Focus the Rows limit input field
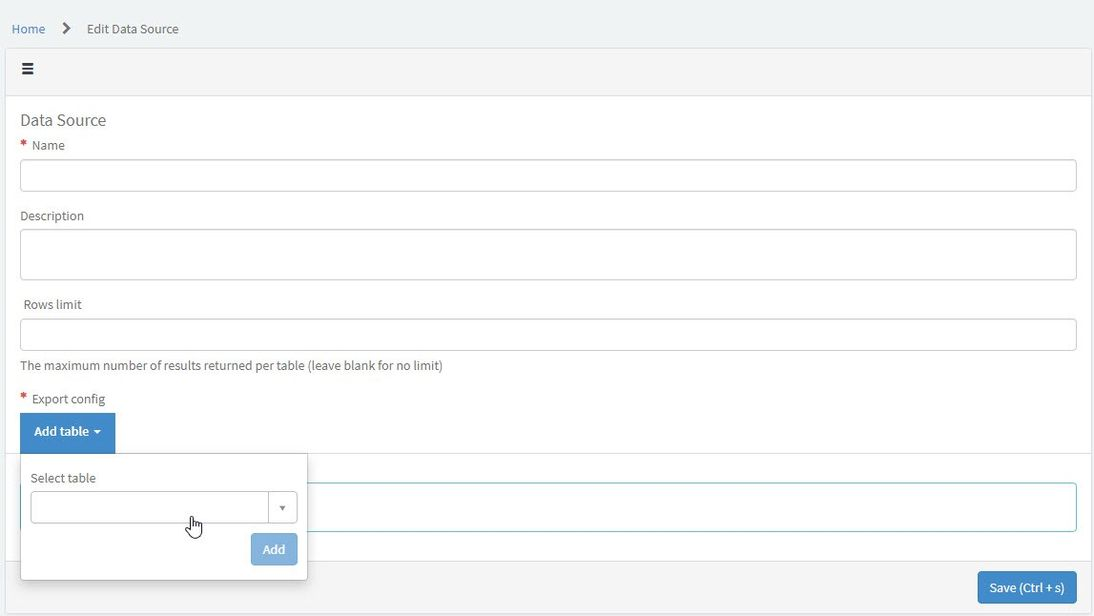The width and height of the screenshot is (1094, 616). pos(548,335)
